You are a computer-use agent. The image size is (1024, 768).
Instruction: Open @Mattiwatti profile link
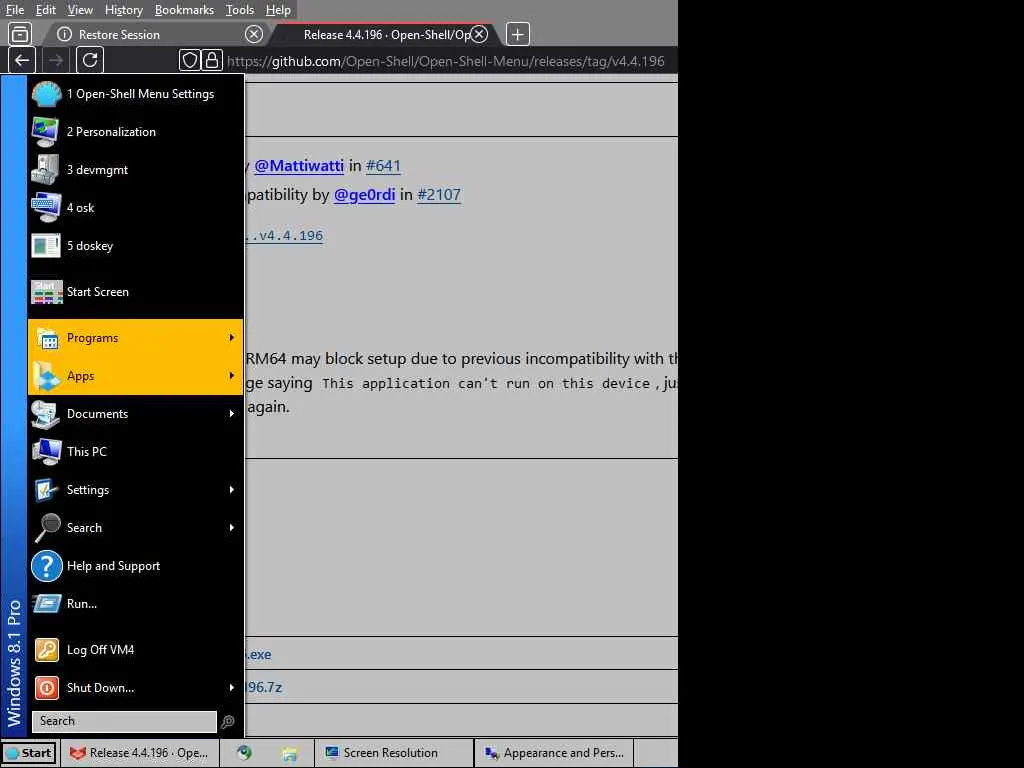point(299,166)
